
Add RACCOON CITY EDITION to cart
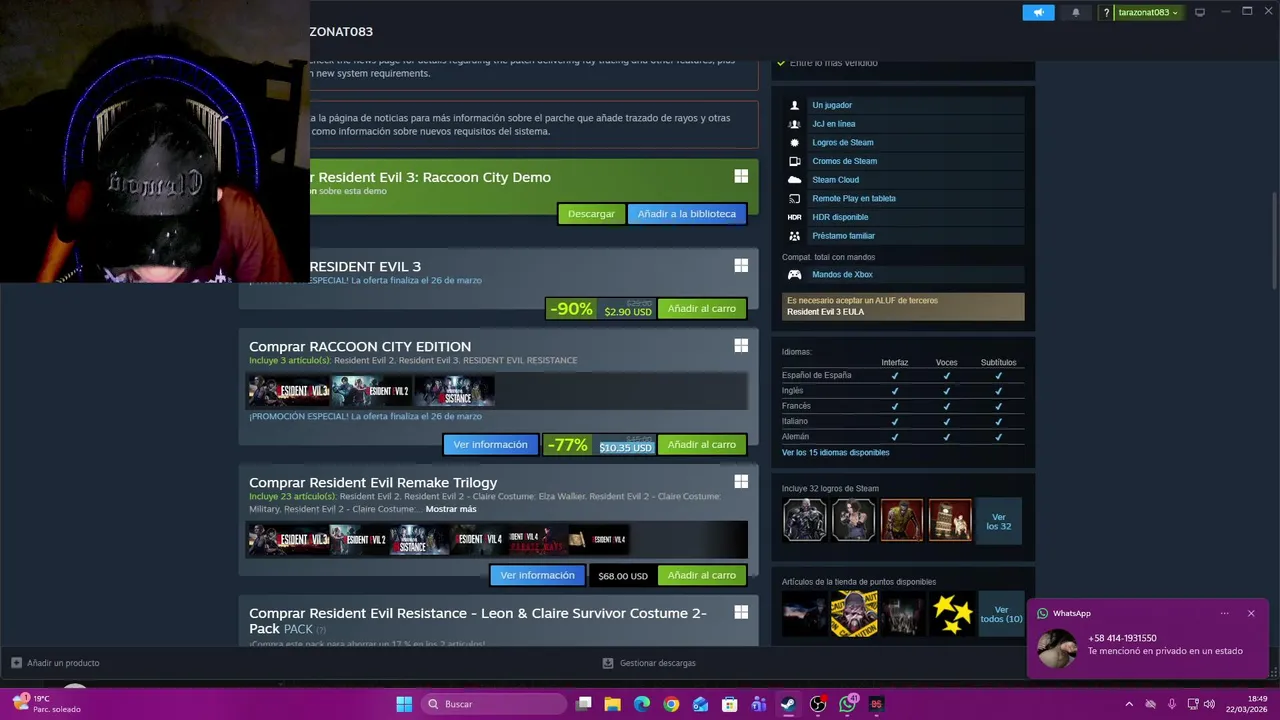click(702, 445)
